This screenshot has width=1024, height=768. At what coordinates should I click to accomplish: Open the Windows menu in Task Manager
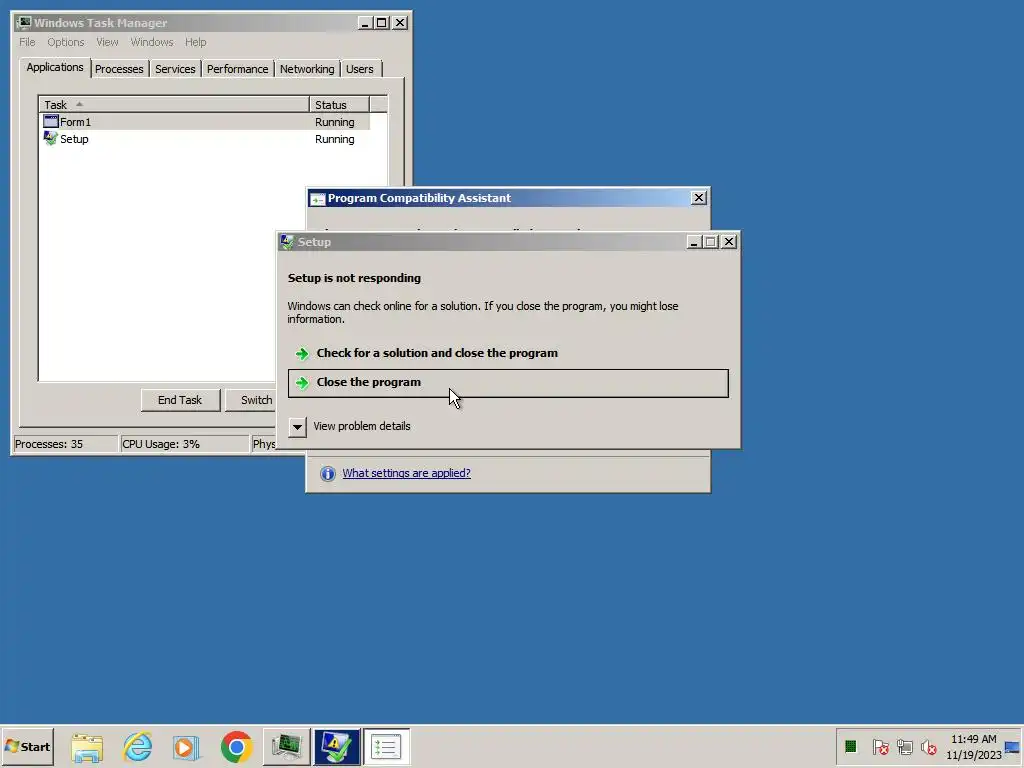pos(152,42)
